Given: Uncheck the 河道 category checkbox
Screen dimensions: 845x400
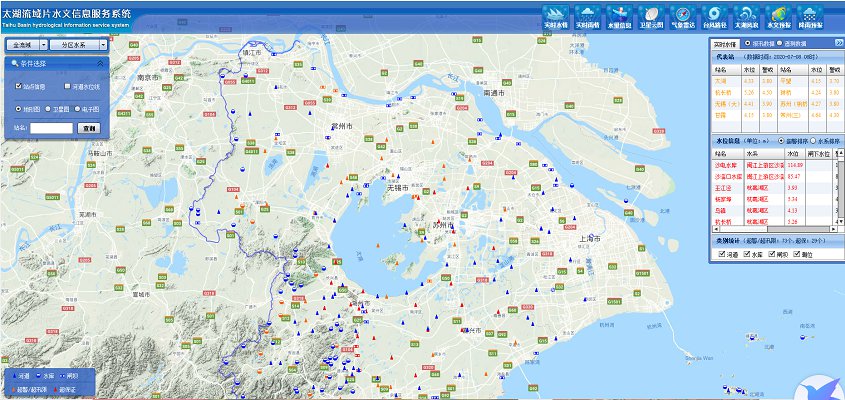Looking at the screenshot, I should click(x=722, y=254).
